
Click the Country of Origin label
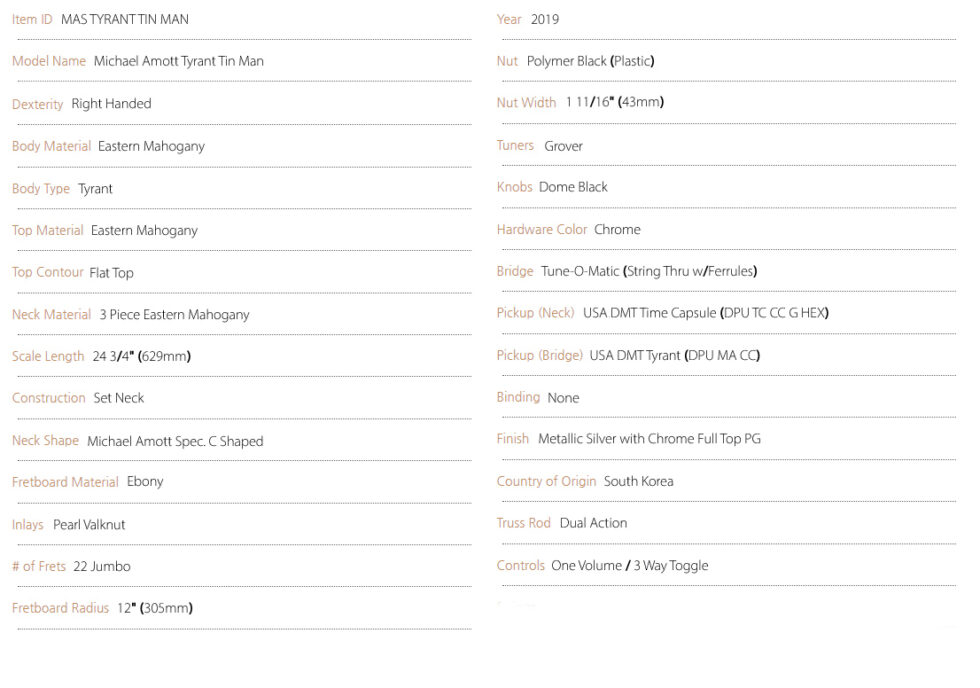click(x=546, y=481)
